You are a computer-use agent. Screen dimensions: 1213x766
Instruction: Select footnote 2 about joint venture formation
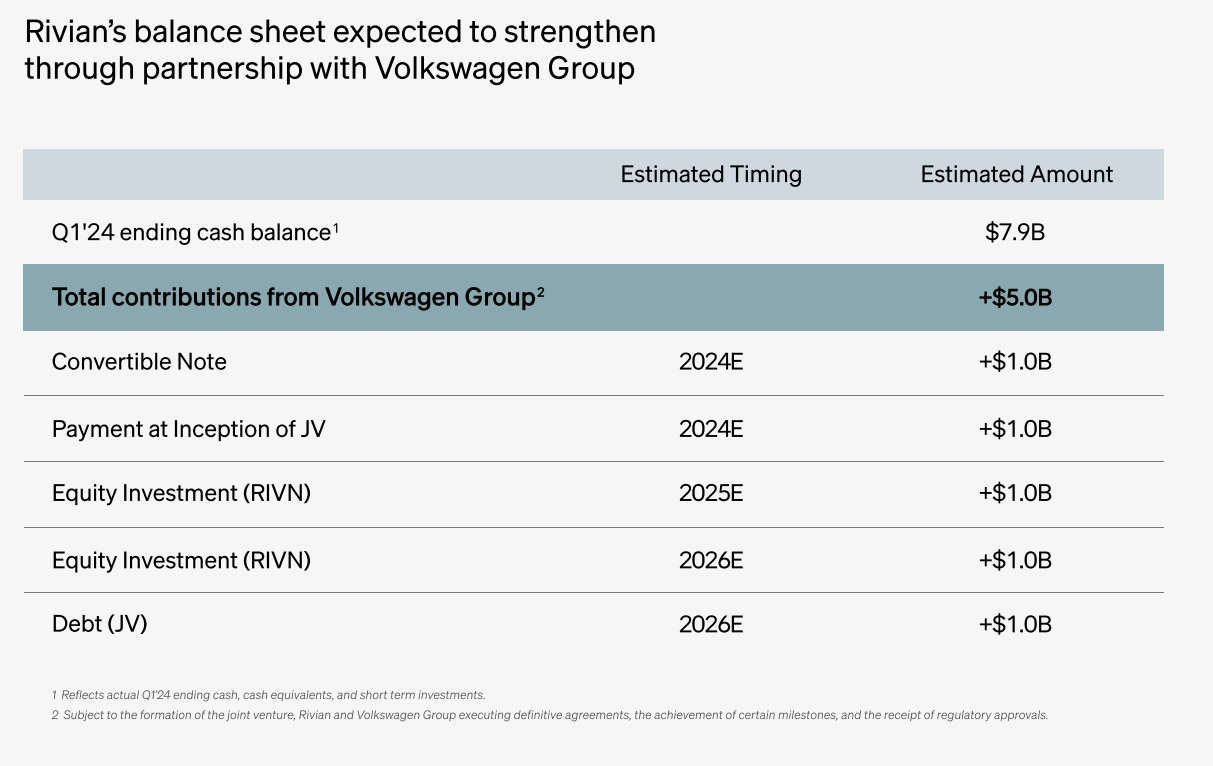pos(550,715)
